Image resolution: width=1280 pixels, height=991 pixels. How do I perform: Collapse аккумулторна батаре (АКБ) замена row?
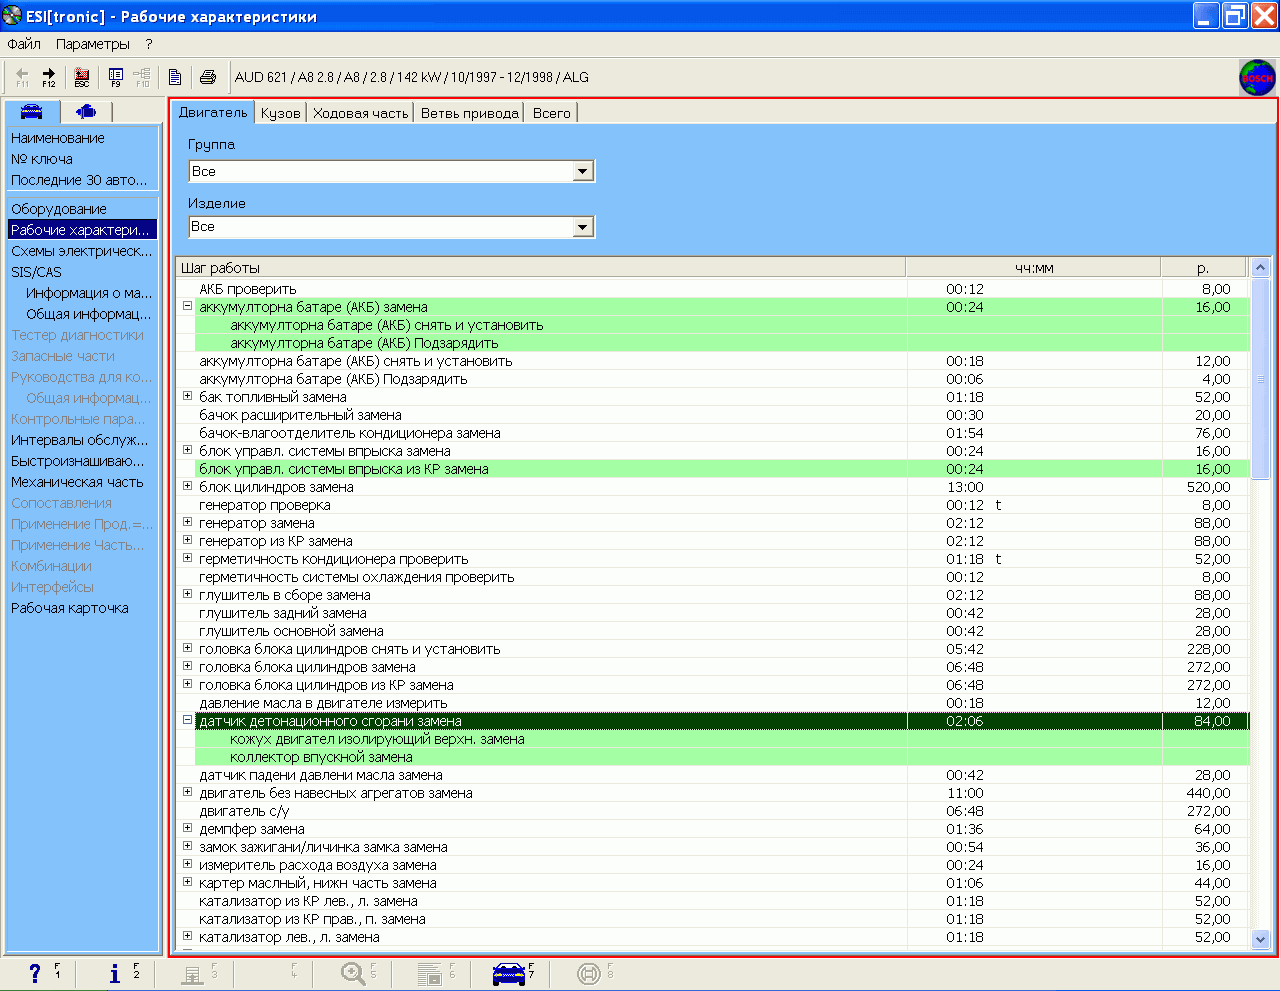click(187, 306)
